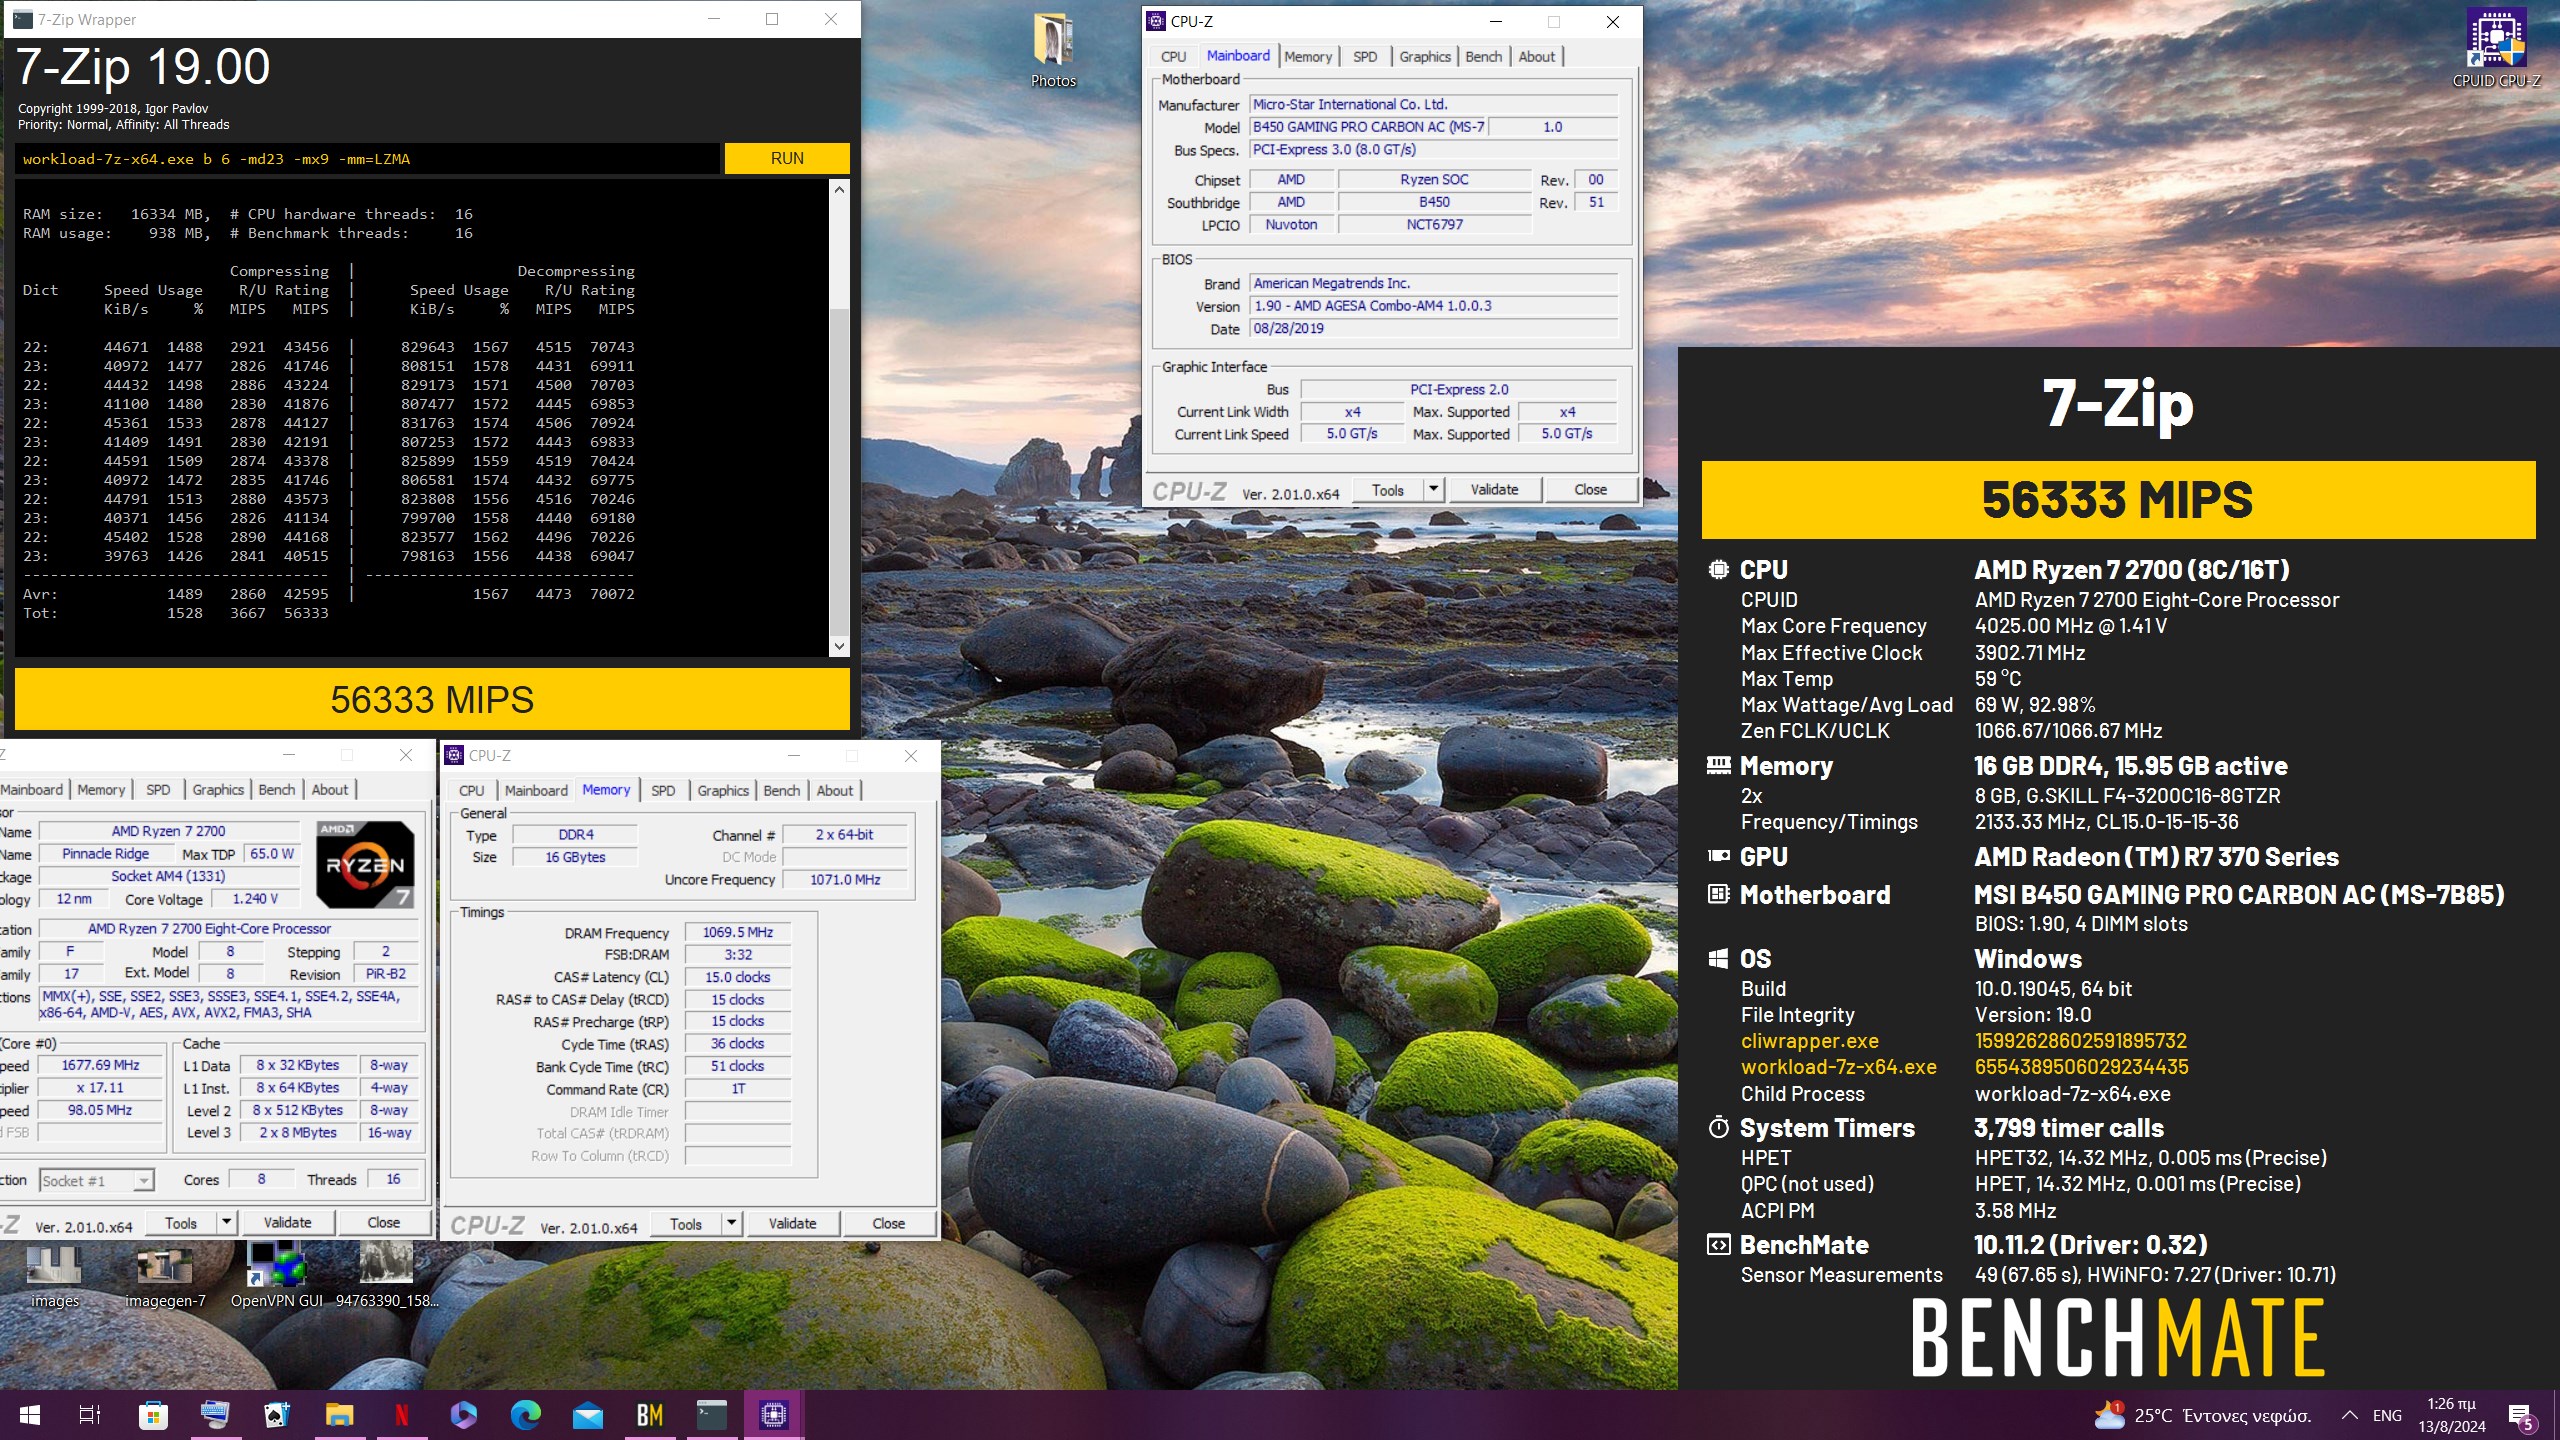This screenshot has width=2560, height=1440.
Task: Select Memory tab in Mainboard CPU-Z window
Action: click(x=1308, y=56)
